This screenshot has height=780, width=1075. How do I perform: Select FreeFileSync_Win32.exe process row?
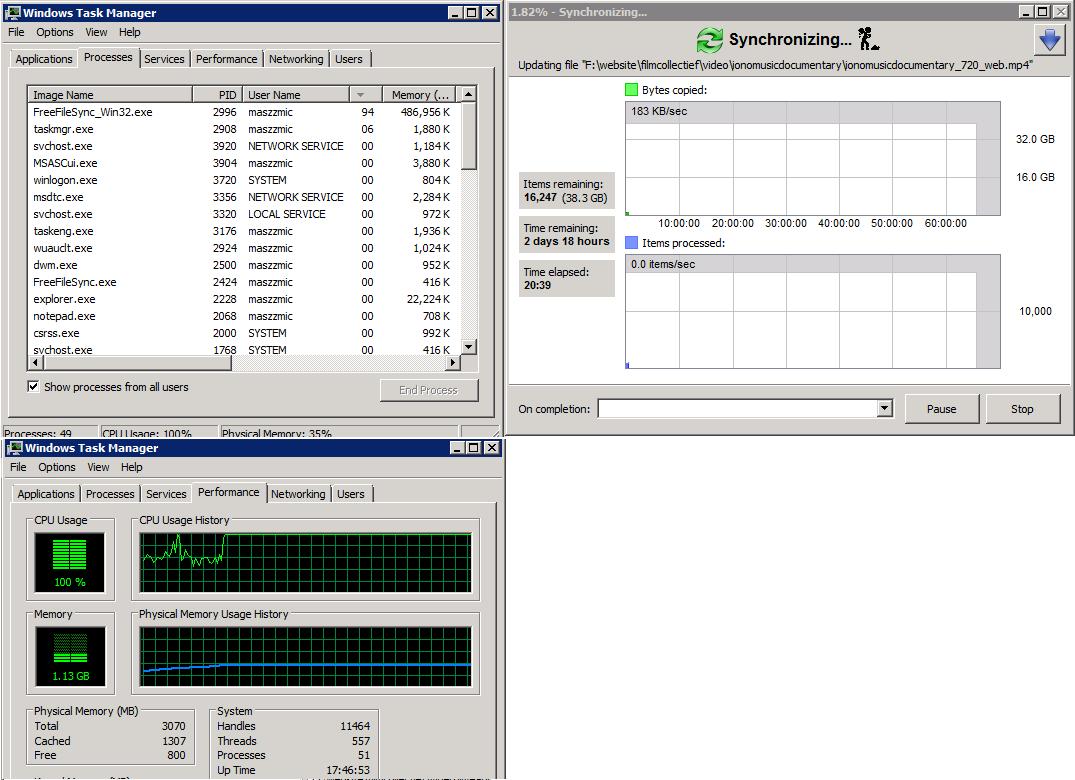243,112
